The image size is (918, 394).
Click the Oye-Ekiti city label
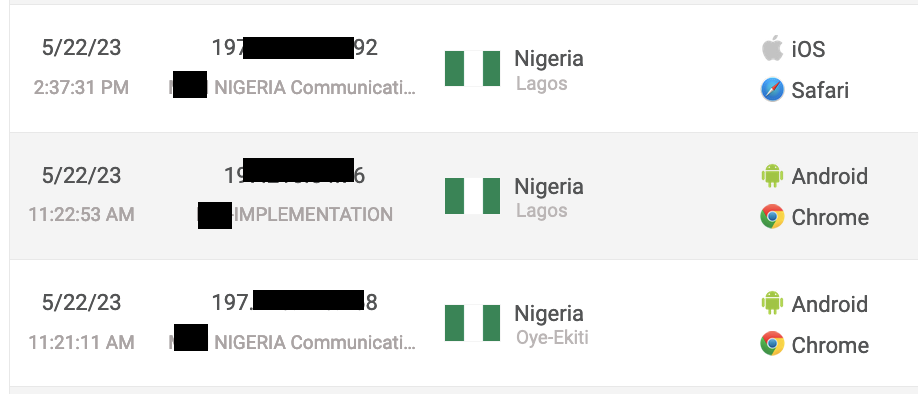[552, 338]
